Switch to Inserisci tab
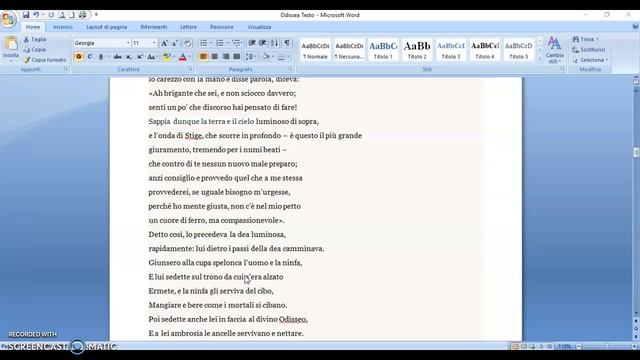640x360 pixels. [63, 27]
